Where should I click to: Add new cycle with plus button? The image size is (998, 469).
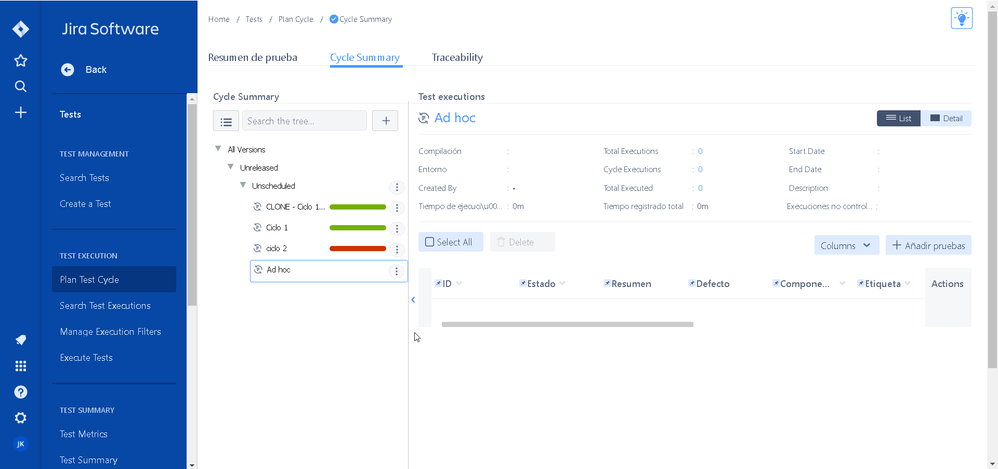pyautogui.click(x=385, y=120)
